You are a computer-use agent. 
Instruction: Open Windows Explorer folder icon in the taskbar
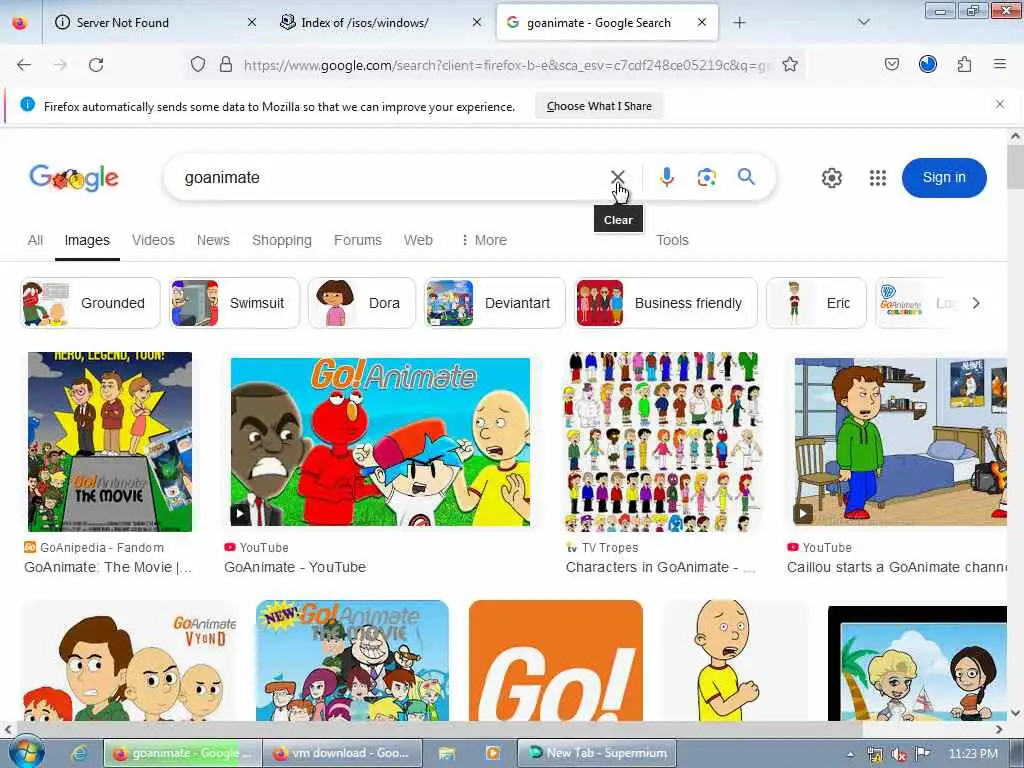447,753
